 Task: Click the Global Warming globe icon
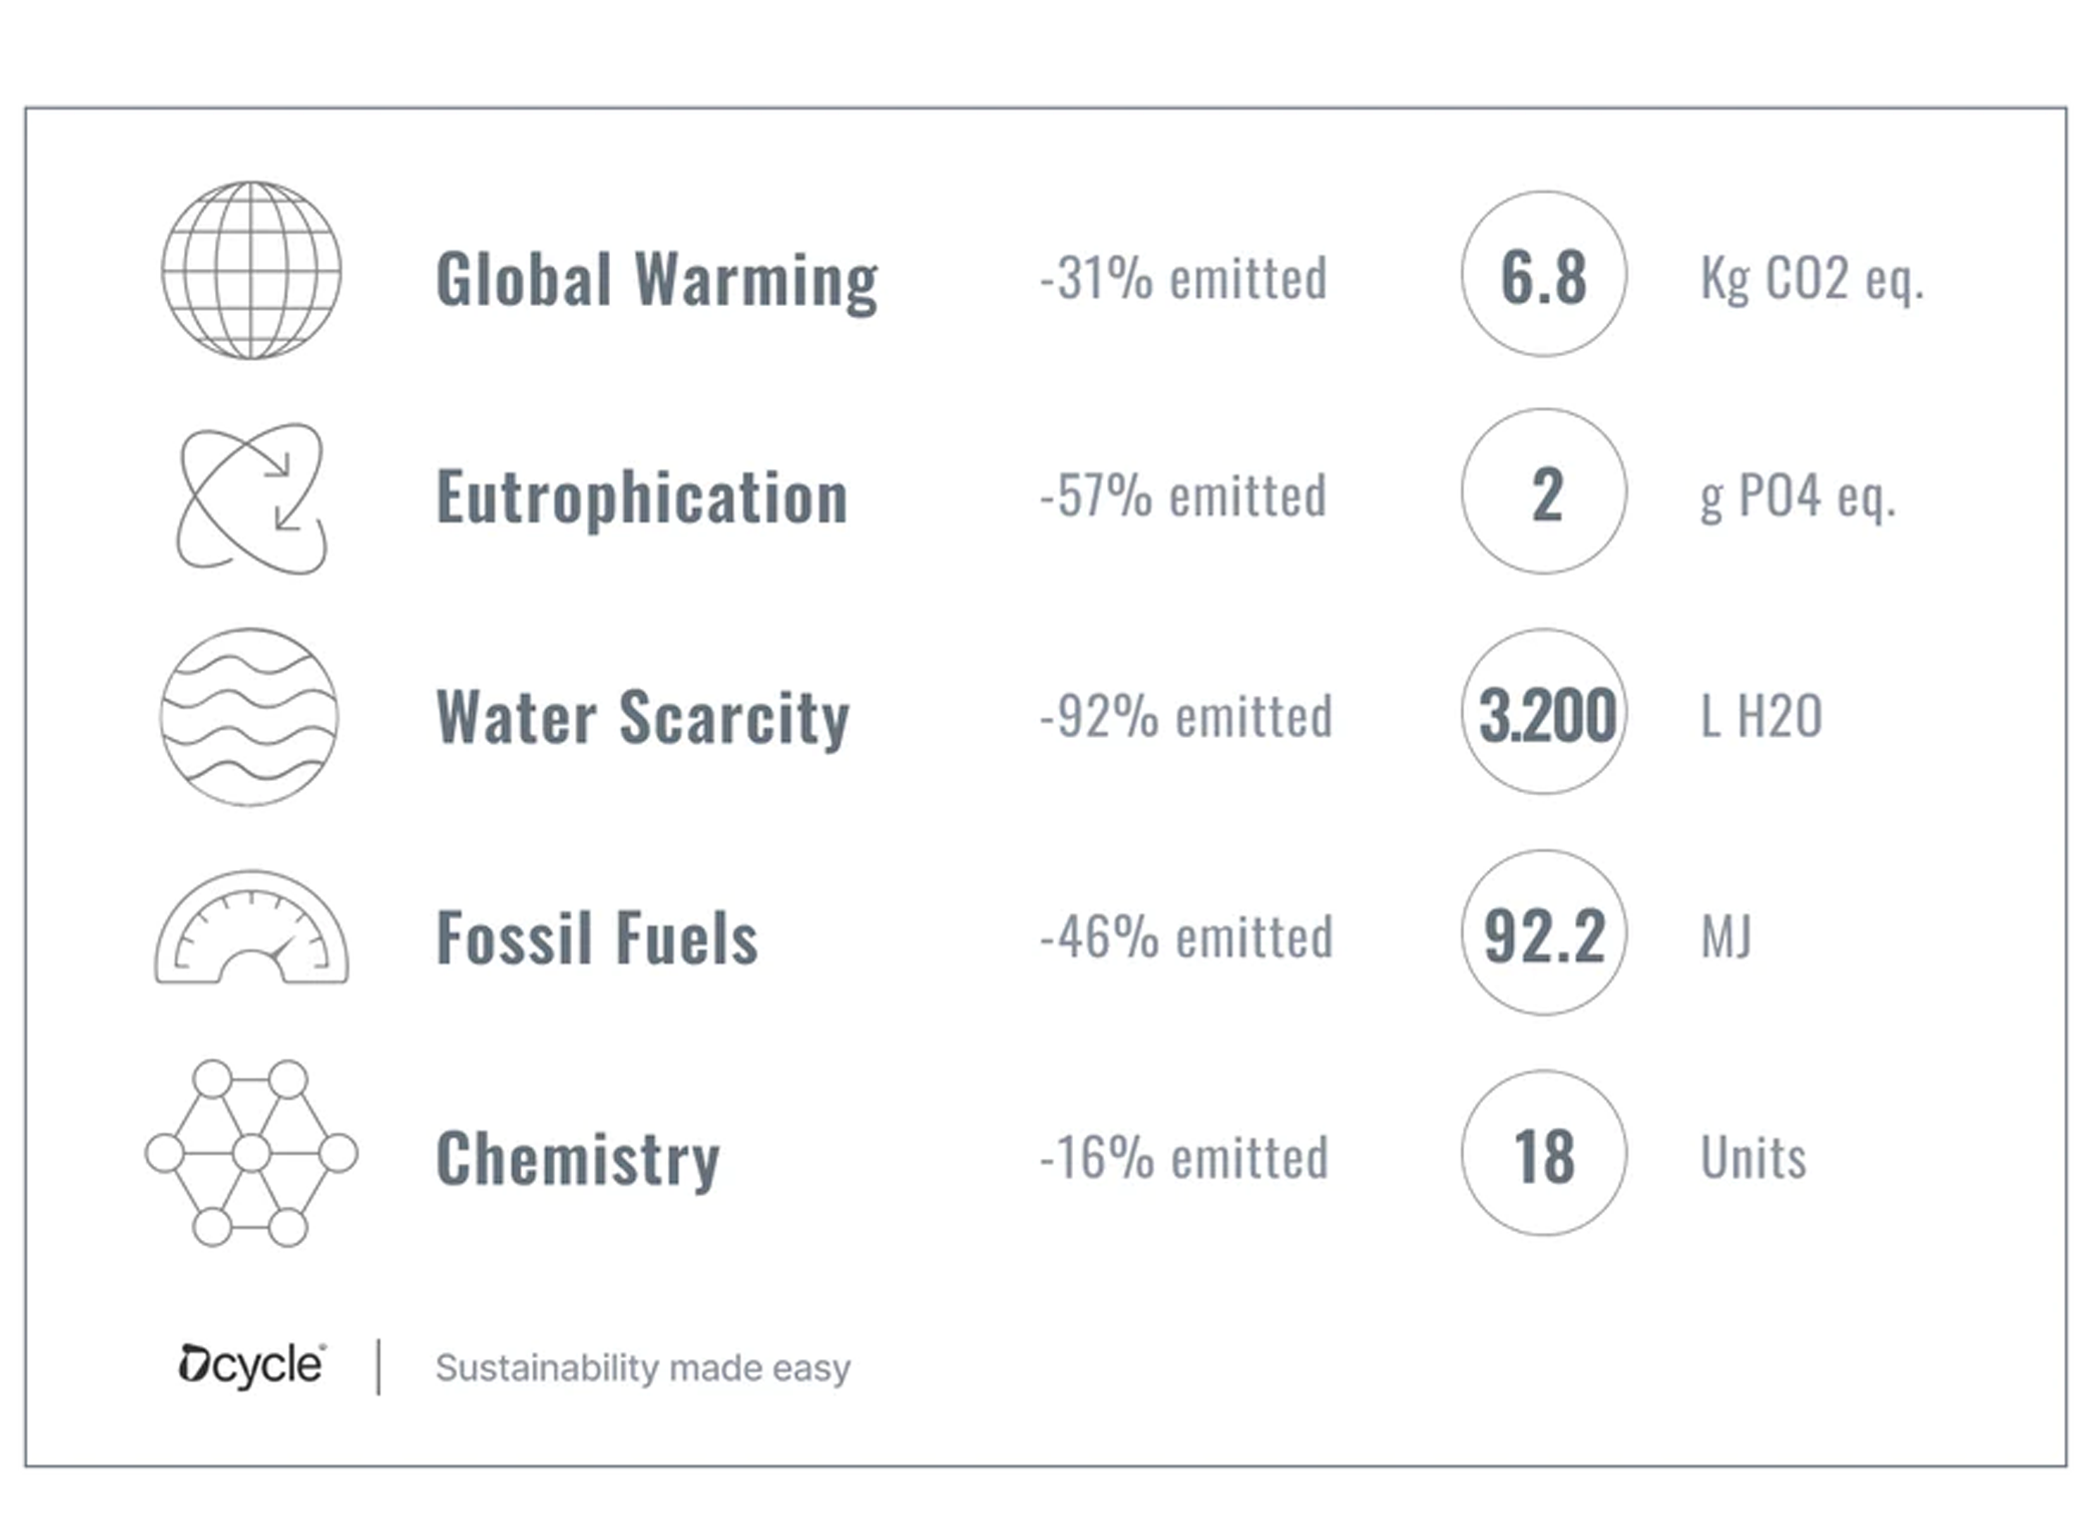pos(251,270)
